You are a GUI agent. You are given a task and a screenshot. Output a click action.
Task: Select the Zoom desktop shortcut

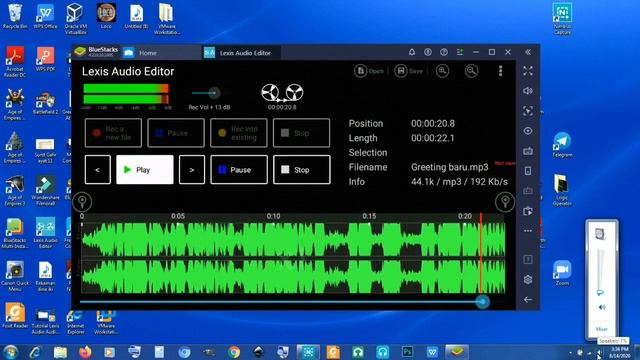(562, 273)
